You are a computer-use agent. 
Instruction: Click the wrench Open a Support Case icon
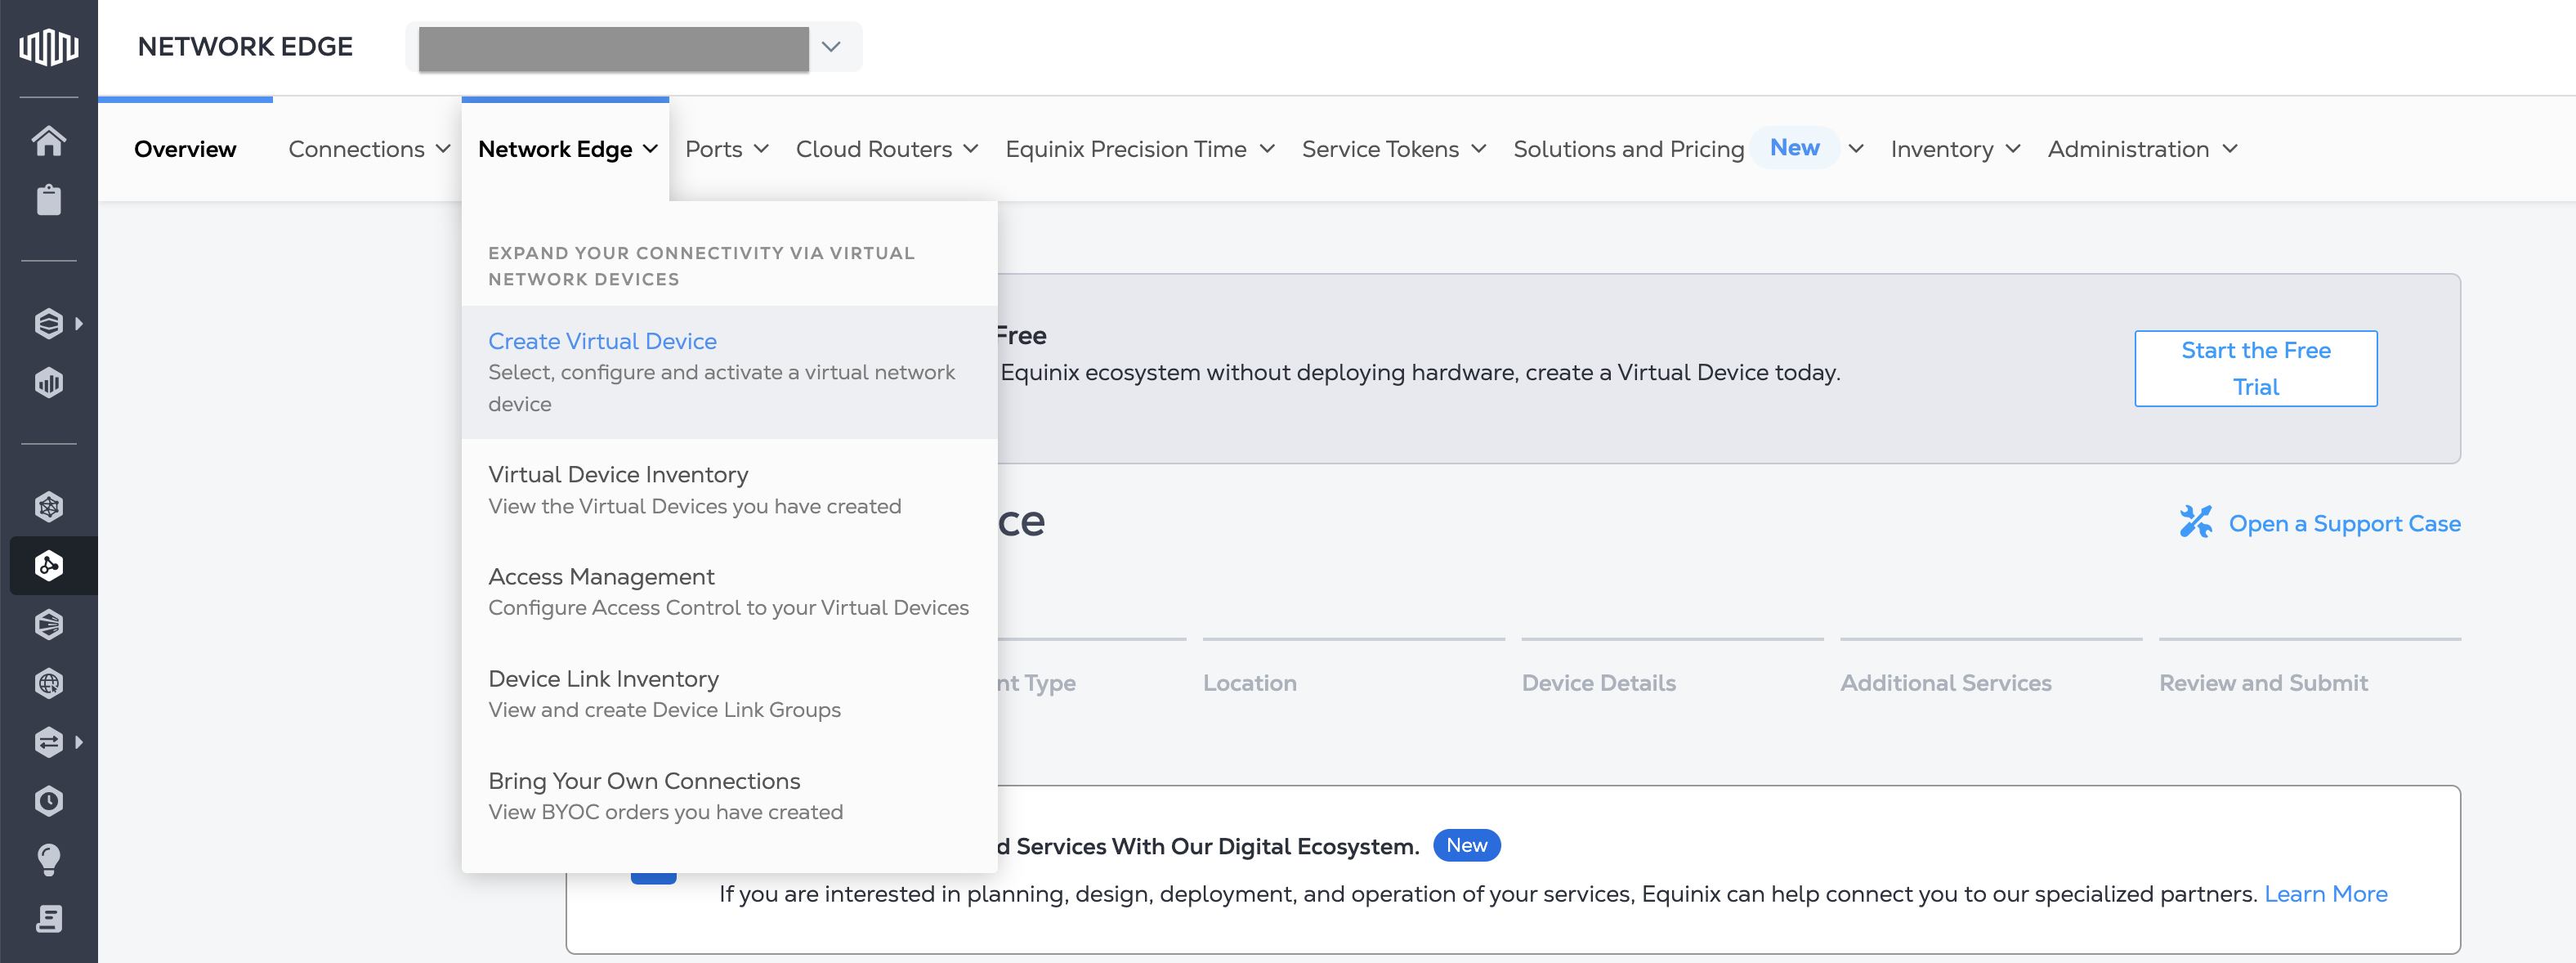[2197, 522]
